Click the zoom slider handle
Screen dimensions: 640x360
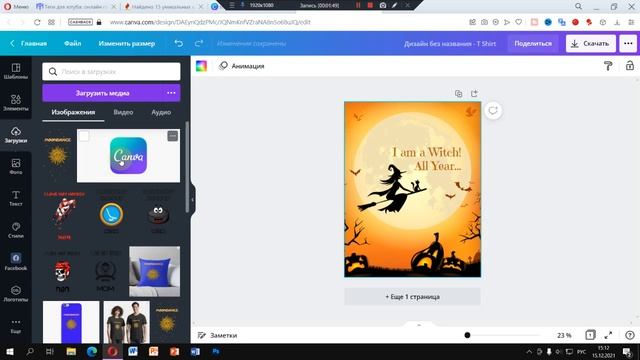tap(467, 335)
